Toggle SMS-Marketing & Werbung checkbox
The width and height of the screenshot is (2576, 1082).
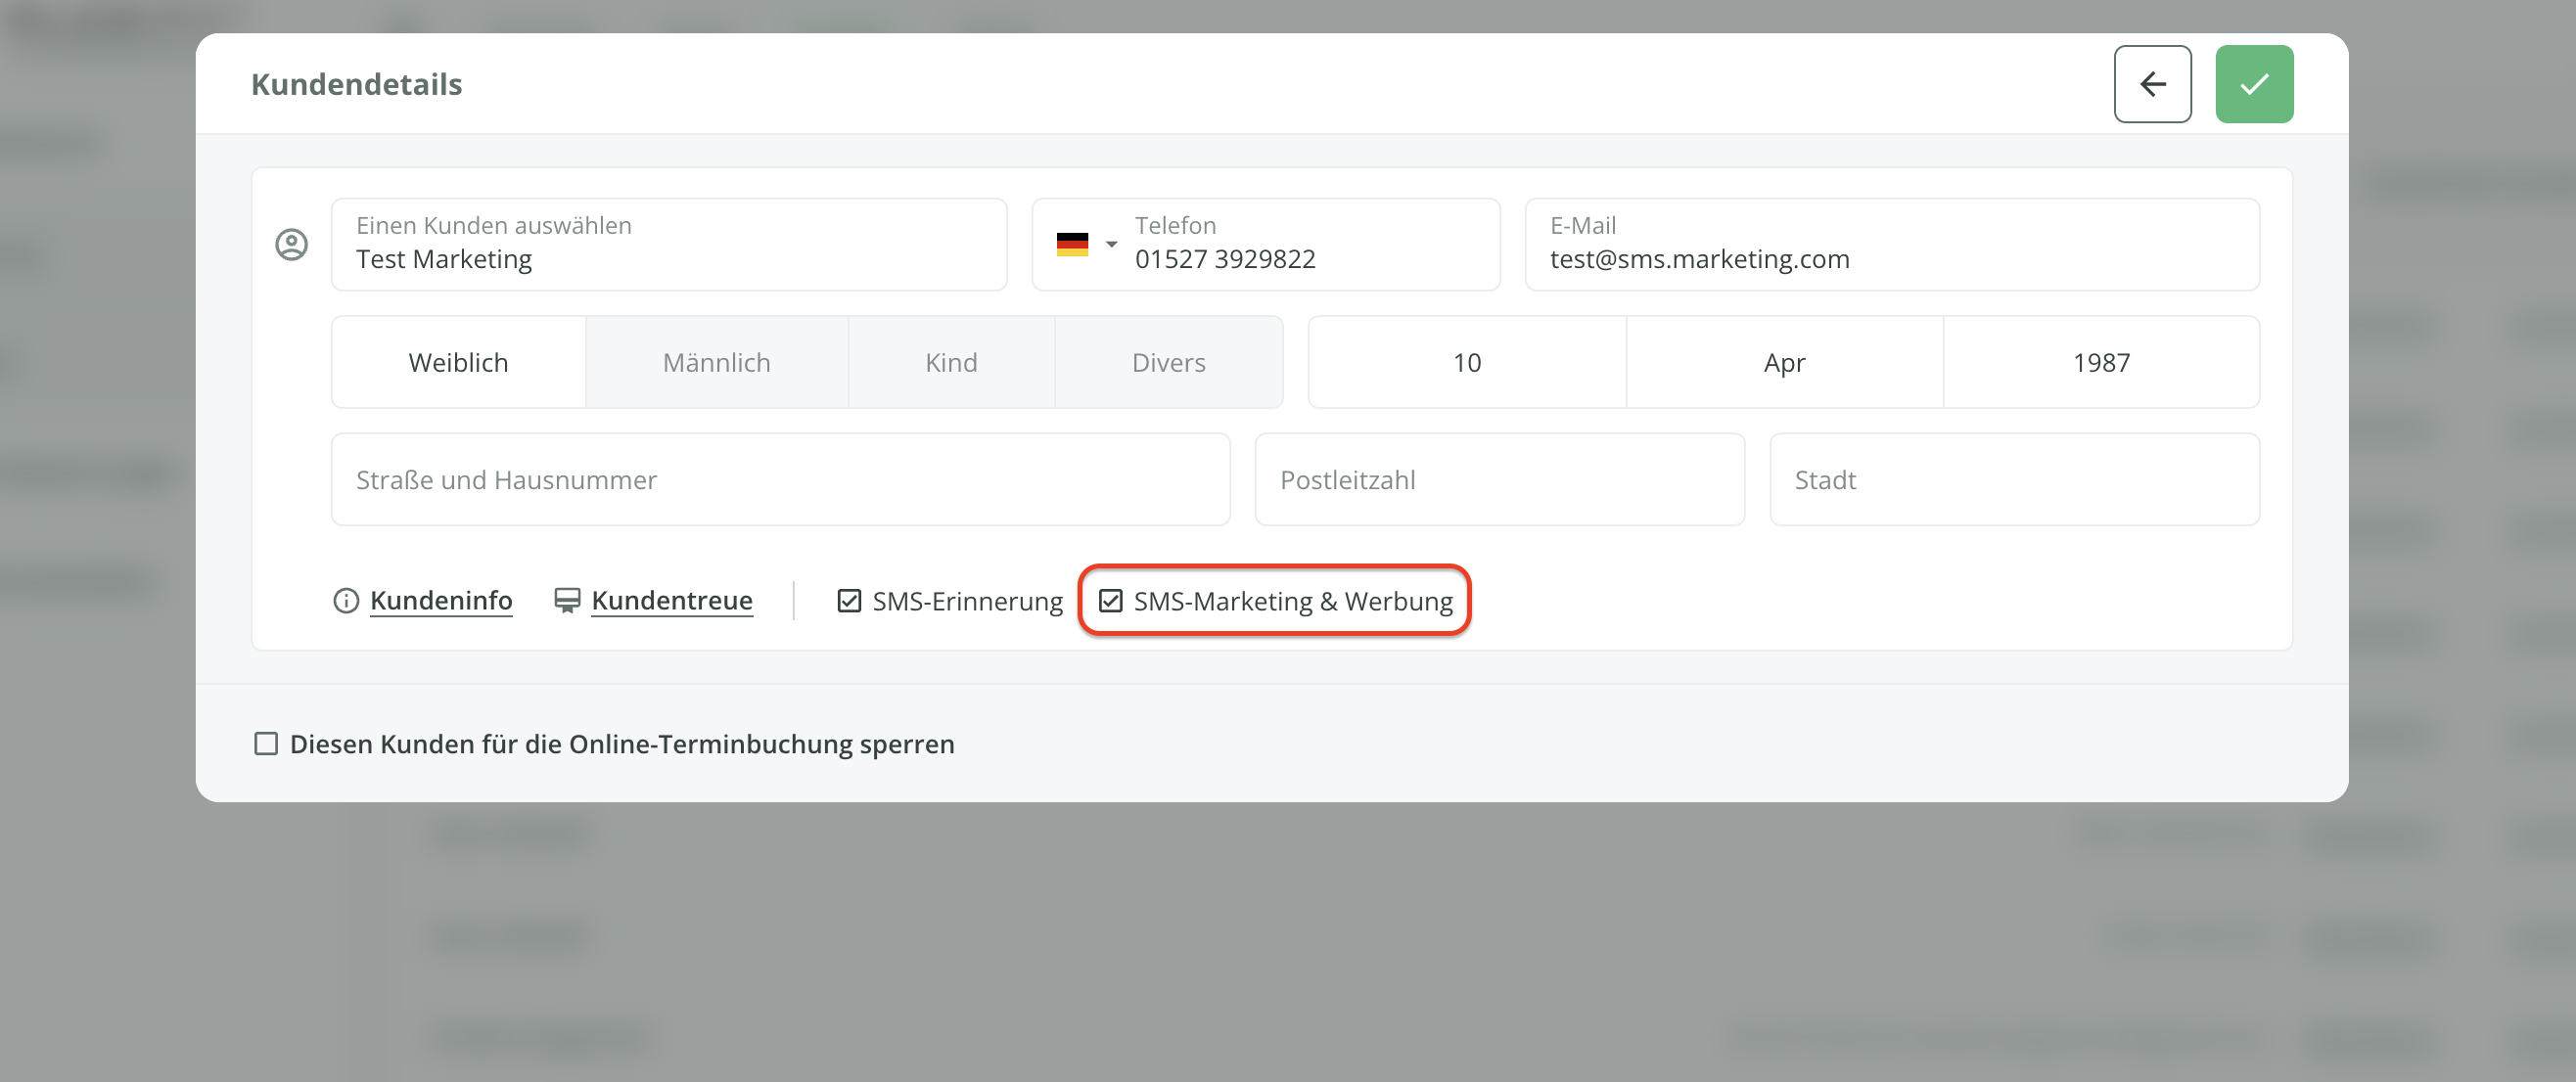(x=1110, y=600)
